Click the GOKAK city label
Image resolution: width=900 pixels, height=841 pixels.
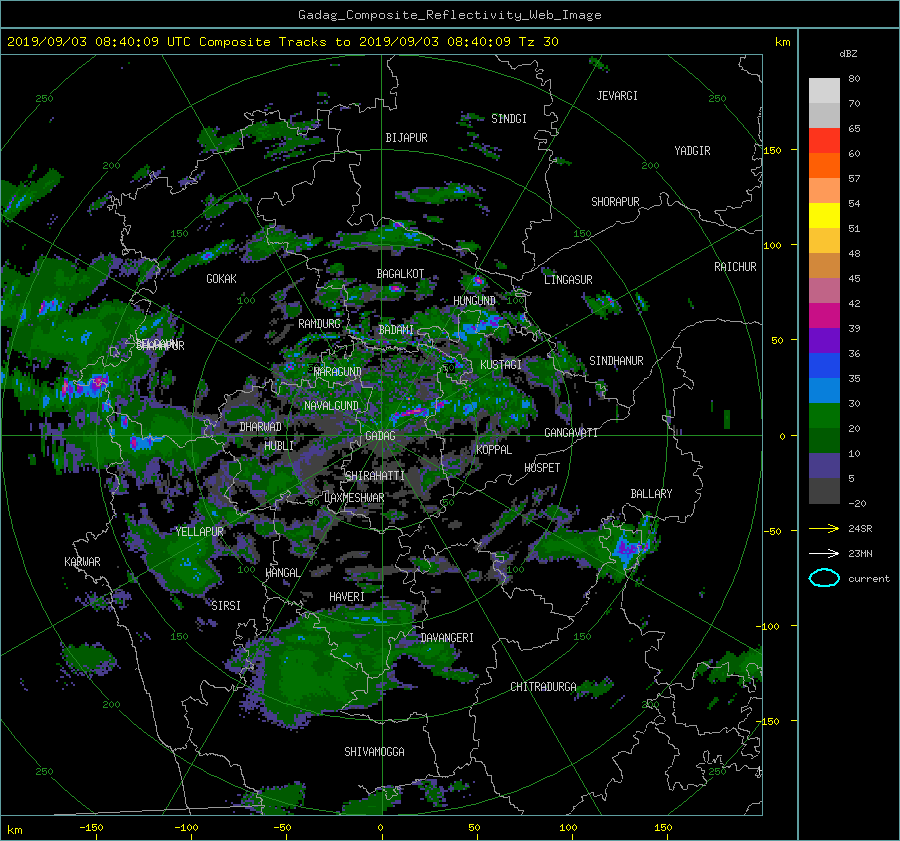coord(221,279)
